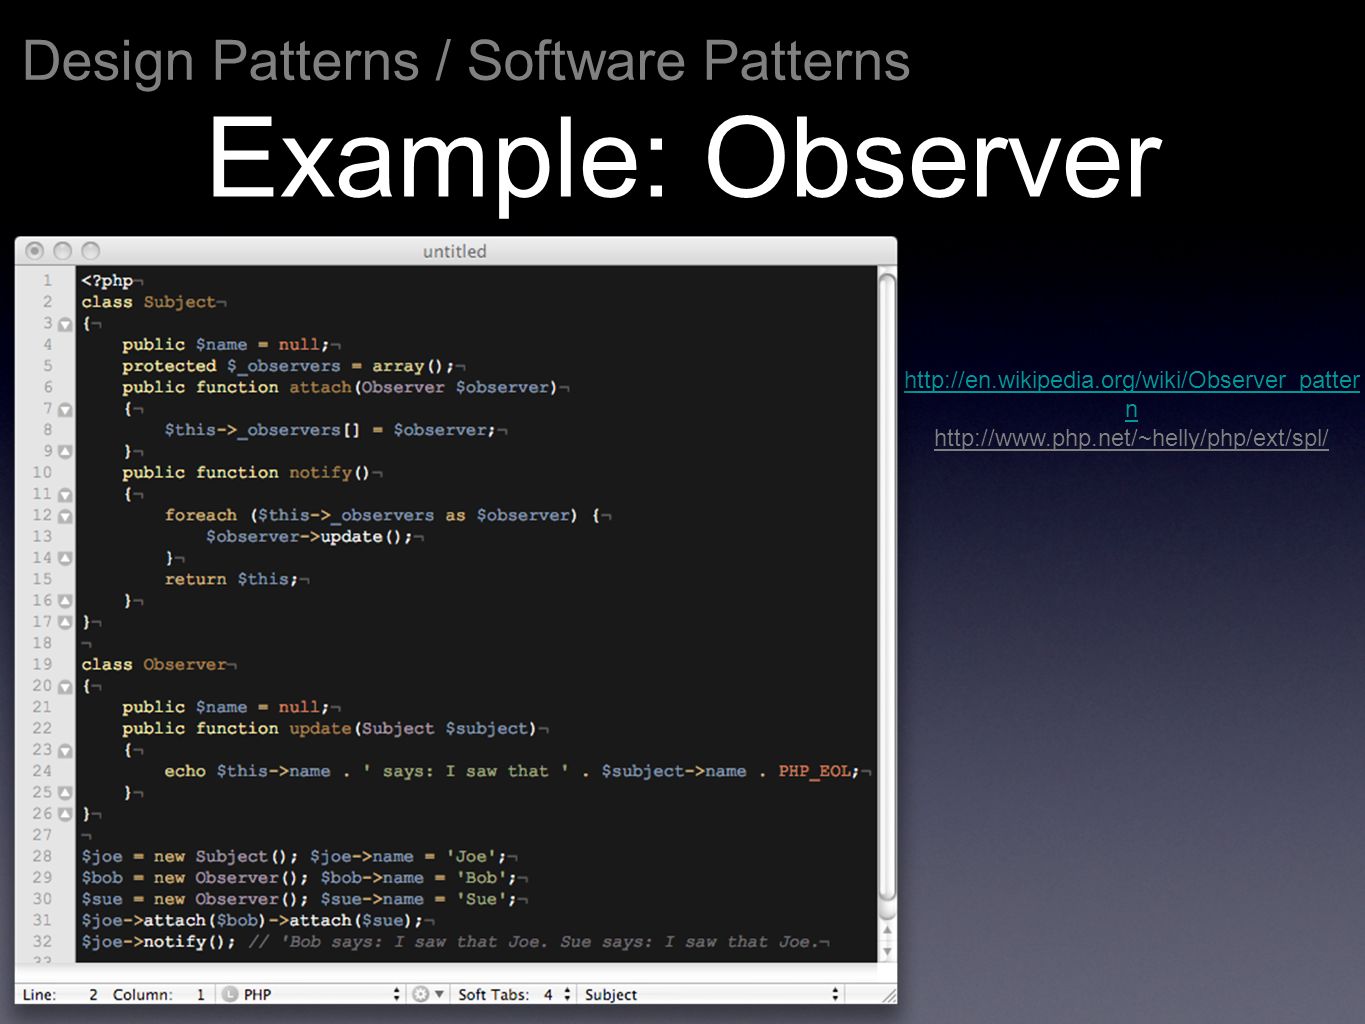Click '$joe->notify();' on line 32
The width and height of the screenshot is (1365, 1024).
click(x=158, y=942)
